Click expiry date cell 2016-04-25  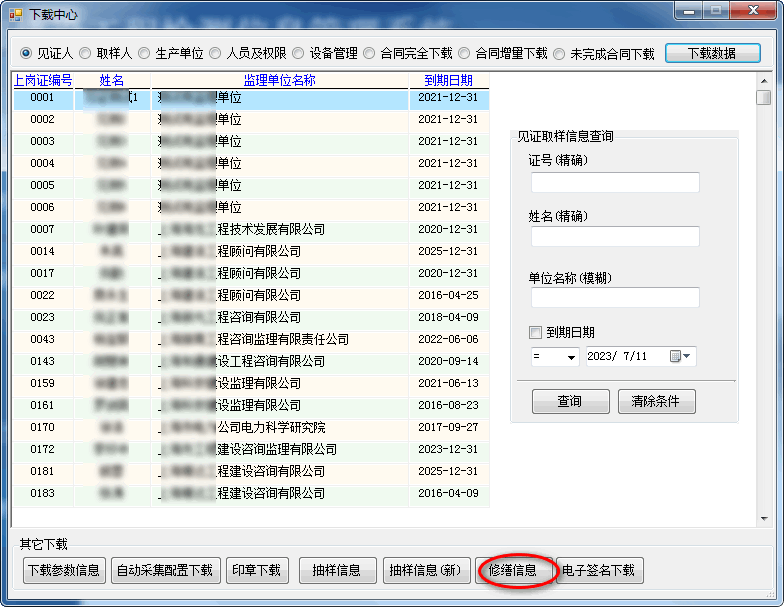point(448,296)
